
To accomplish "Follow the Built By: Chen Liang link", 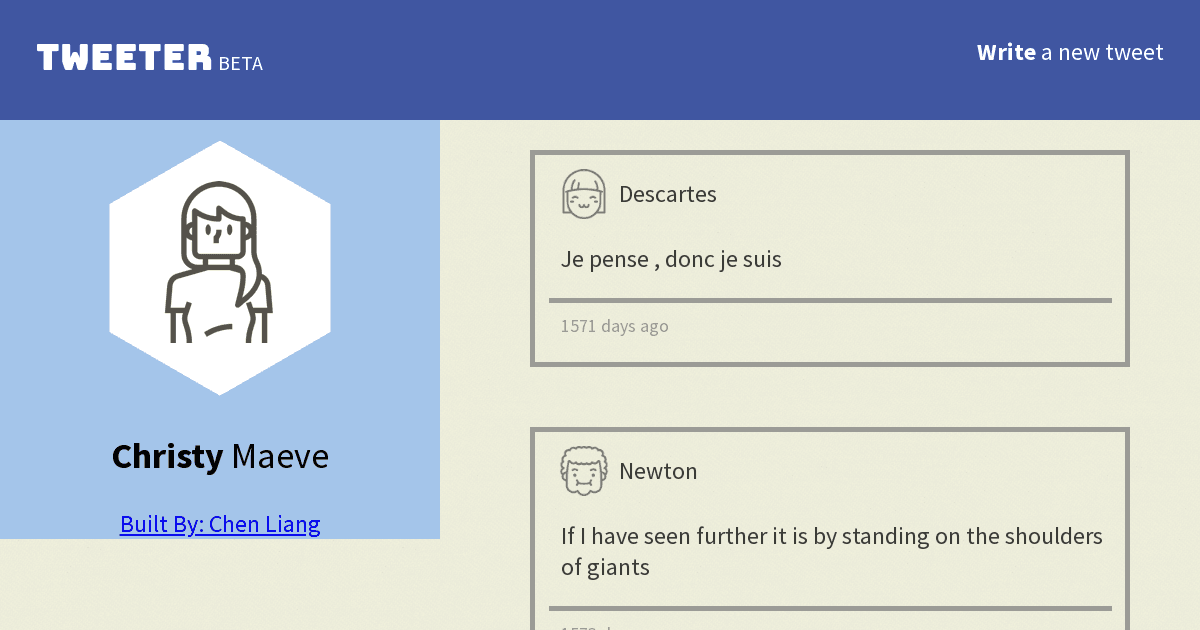I will click(220, 523).
